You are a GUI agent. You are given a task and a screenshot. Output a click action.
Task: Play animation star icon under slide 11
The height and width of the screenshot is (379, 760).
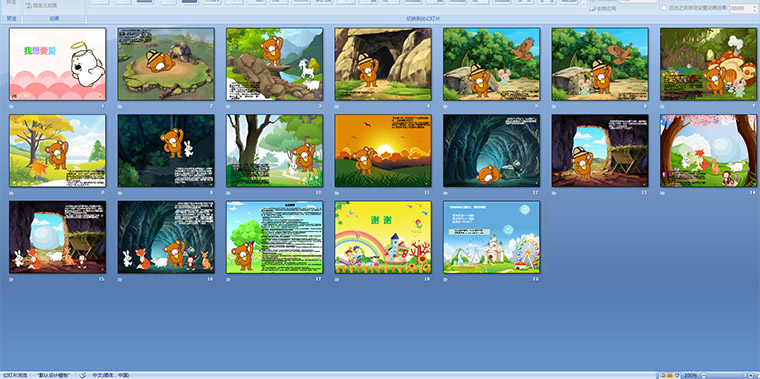[x=337, y=192]
